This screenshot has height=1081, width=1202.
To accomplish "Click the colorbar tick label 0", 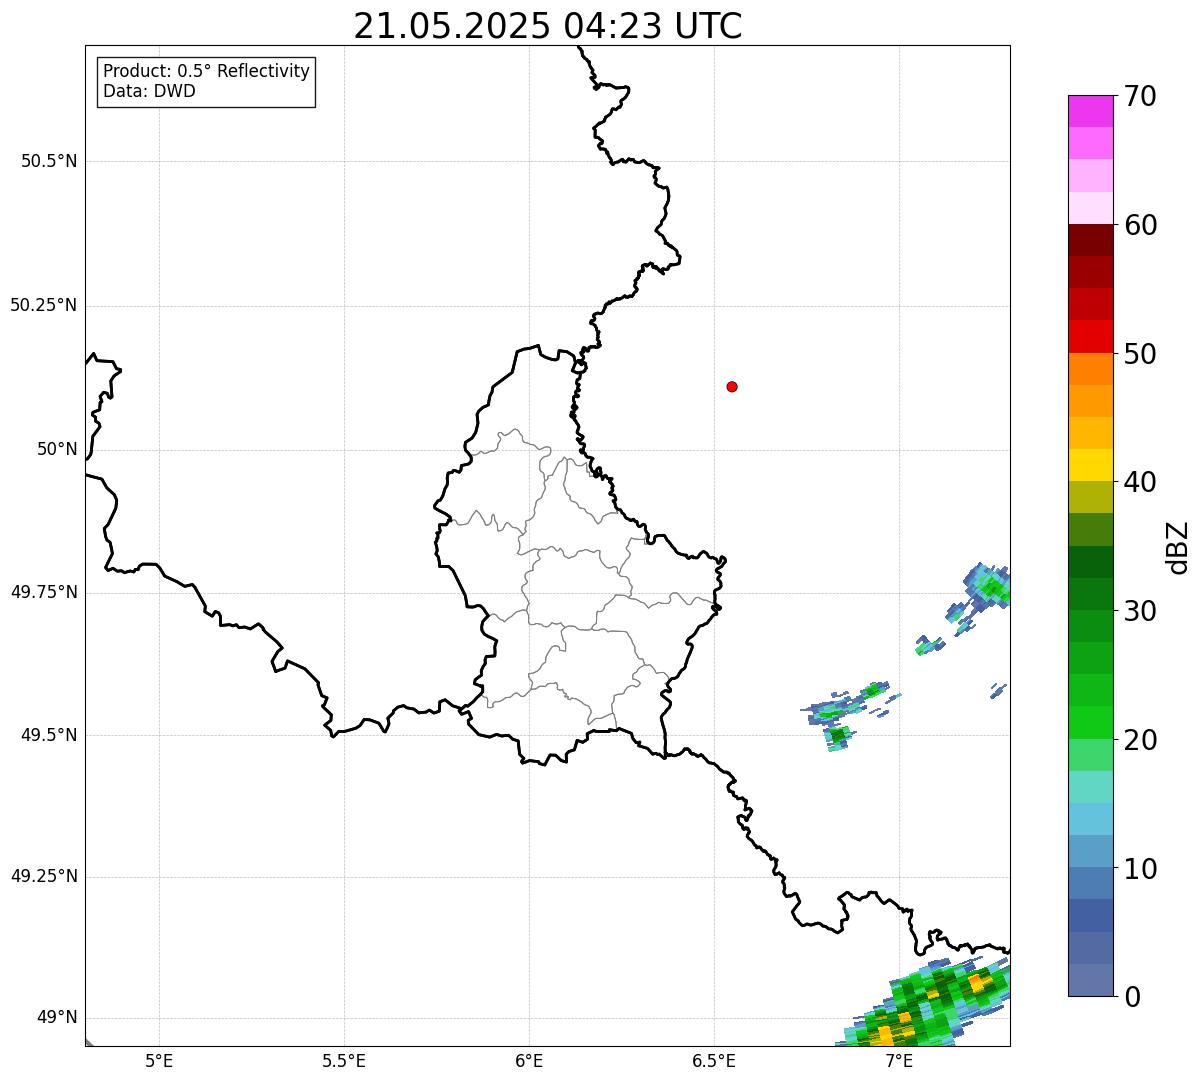I will (x=1132, y=997).
